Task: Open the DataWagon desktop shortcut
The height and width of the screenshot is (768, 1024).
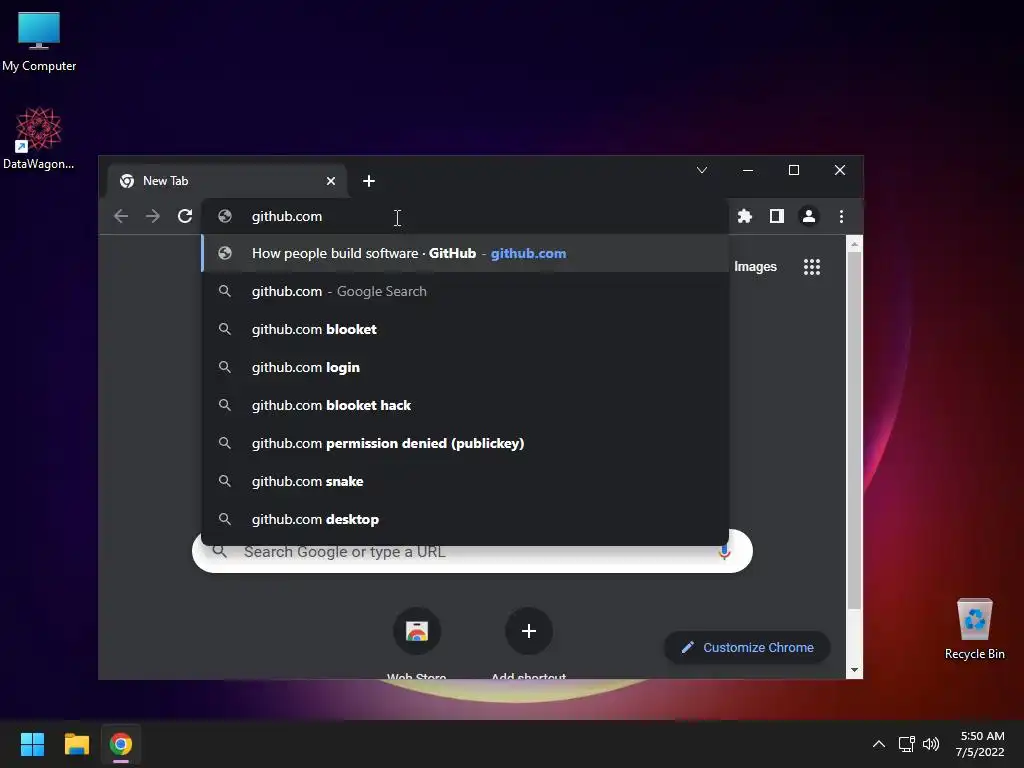Action: (38, 138)
